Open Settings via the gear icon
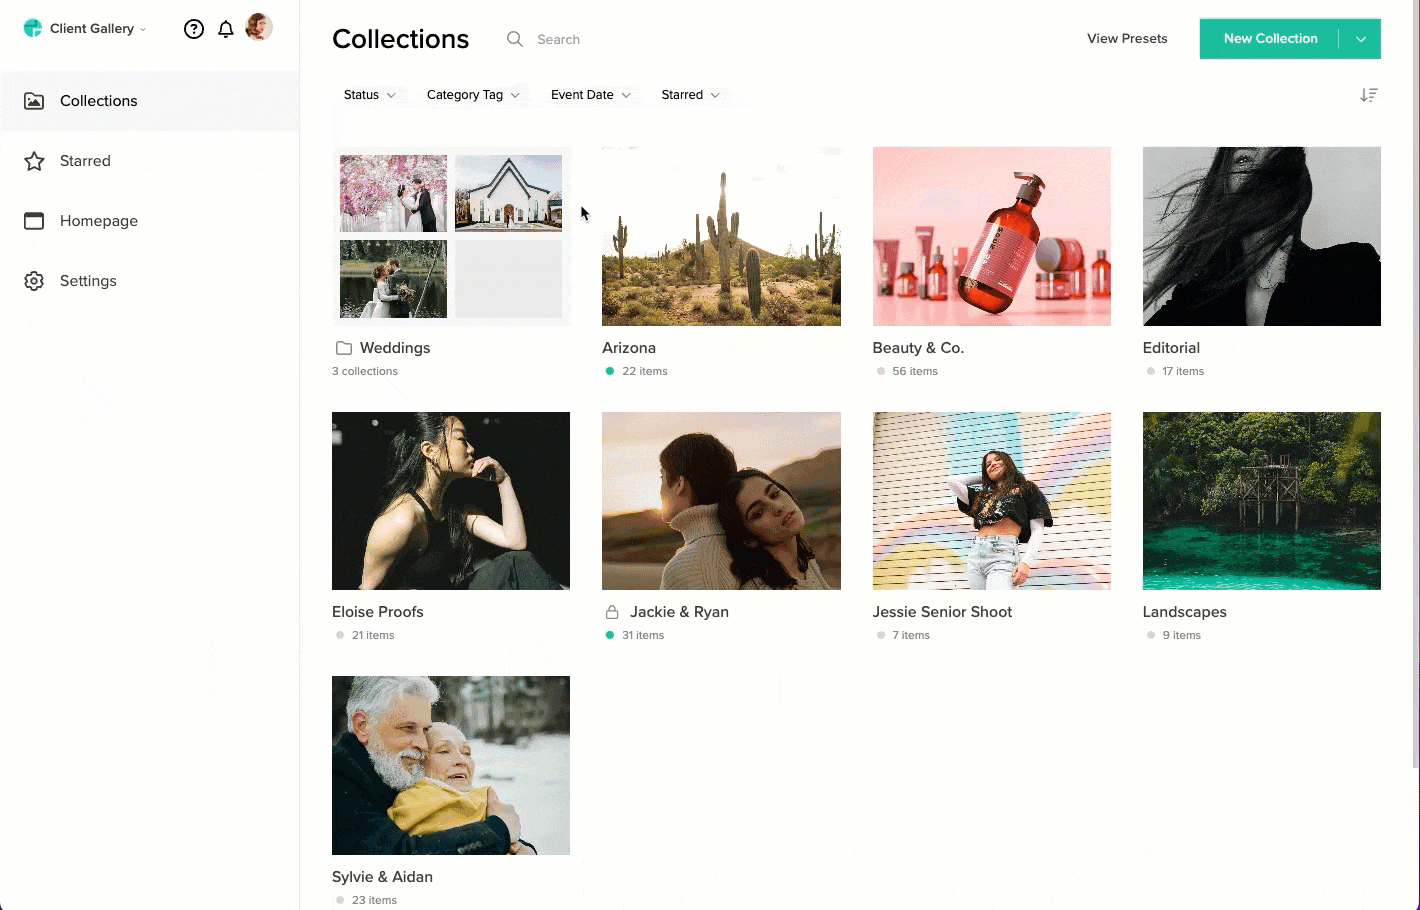1420x910 pixels. coord(34,281)
